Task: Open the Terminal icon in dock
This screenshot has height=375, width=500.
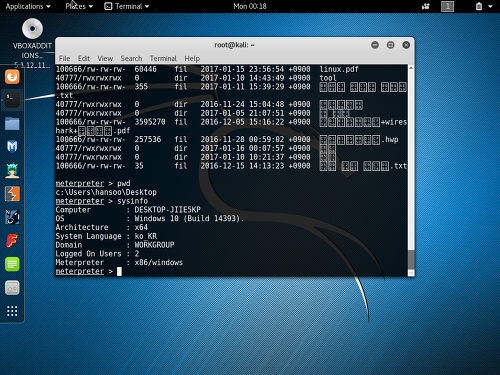Action: [12, 100]
